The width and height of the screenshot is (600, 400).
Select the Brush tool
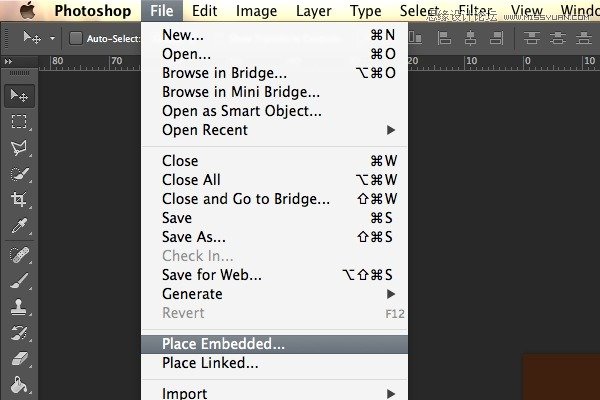(x=19, y=281)
